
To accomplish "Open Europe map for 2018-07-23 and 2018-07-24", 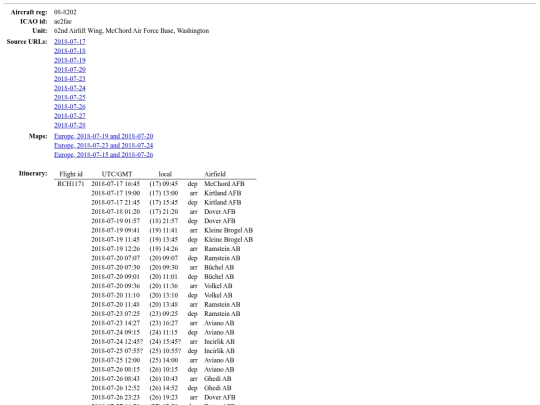I will [104, 146].
